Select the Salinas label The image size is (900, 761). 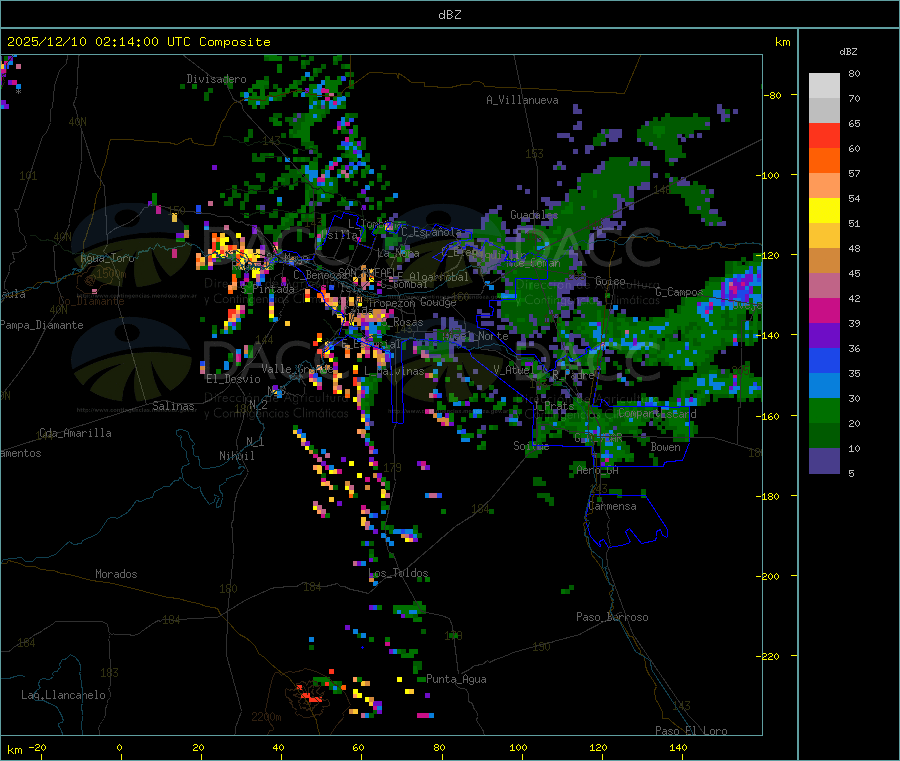pyautogui.click(x=173, y=406)
